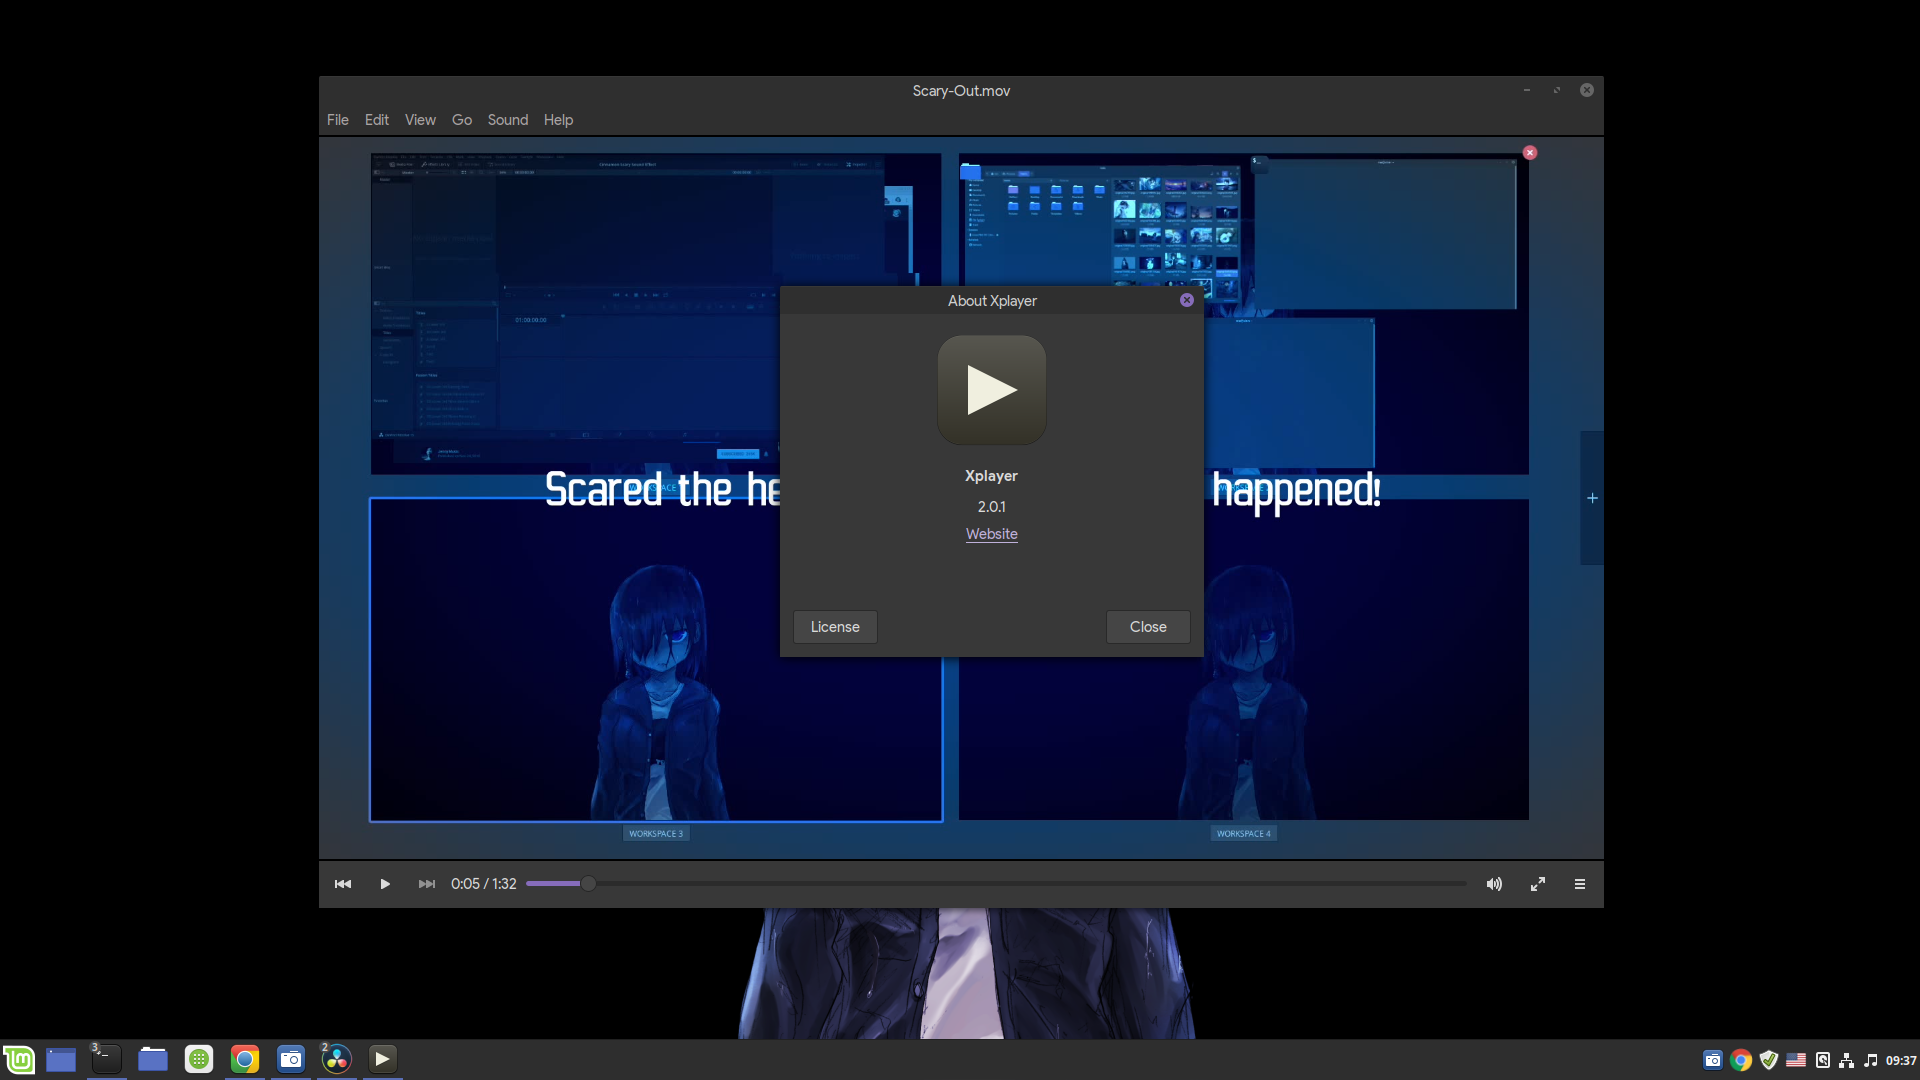1920x1080 pixels.
Task: Skip to previous track button
Action: (342, 884)
